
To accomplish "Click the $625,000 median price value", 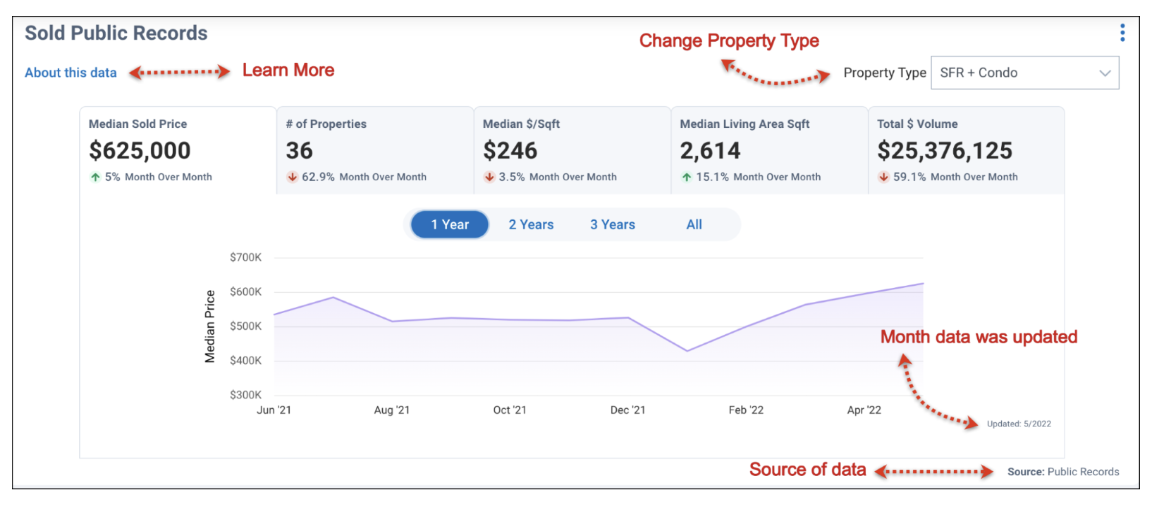I will (x=140, y=150).
